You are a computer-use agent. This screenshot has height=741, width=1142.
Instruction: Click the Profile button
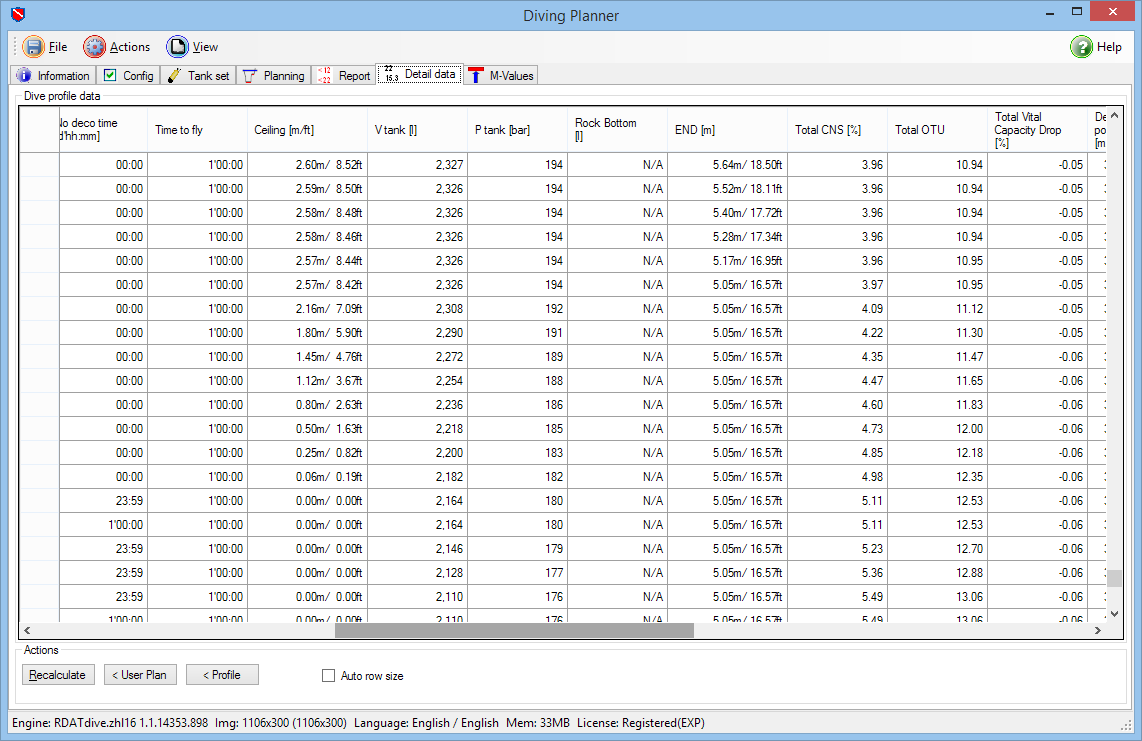pyautogui.click(x=221, y=674)
